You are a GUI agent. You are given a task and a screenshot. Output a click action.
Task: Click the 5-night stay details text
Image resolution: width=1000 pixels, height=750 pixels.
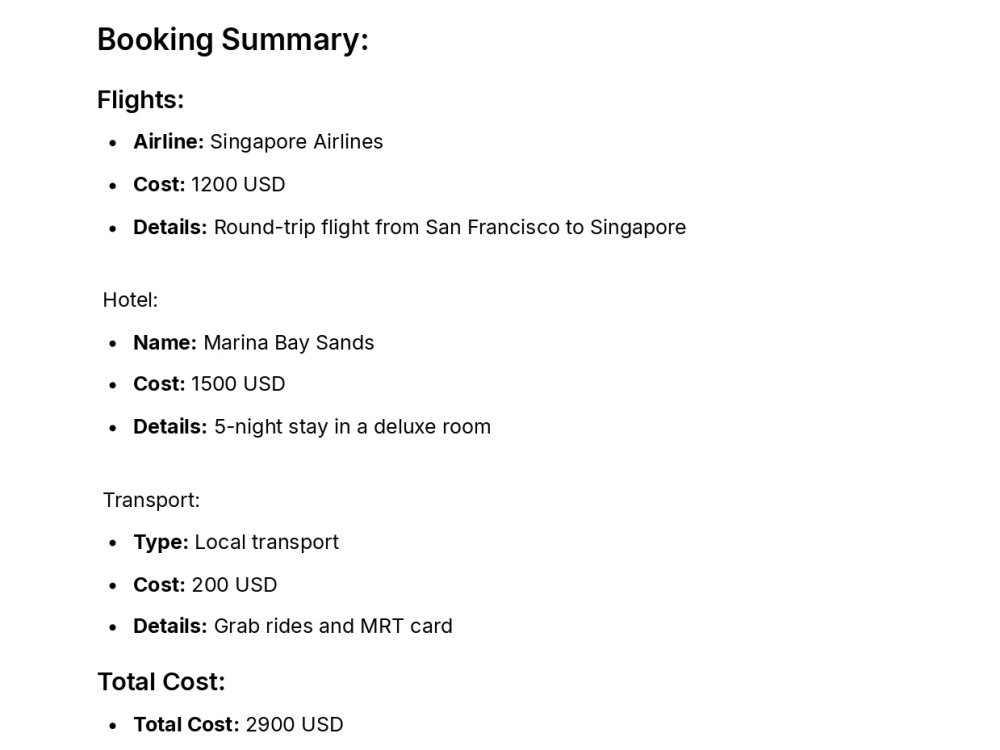click(352, 427)
